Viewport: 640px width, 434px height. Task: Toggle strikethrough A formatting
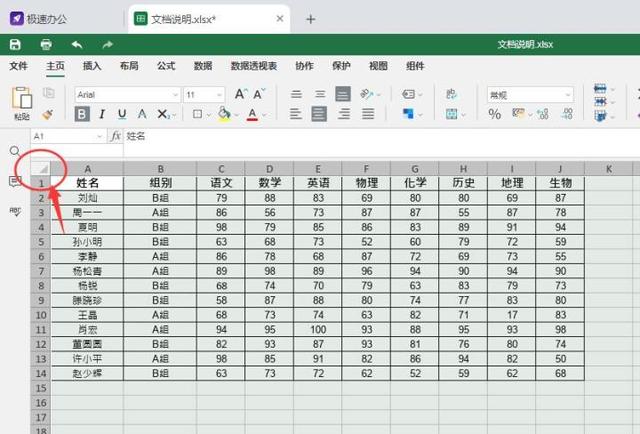coord(142,114)
